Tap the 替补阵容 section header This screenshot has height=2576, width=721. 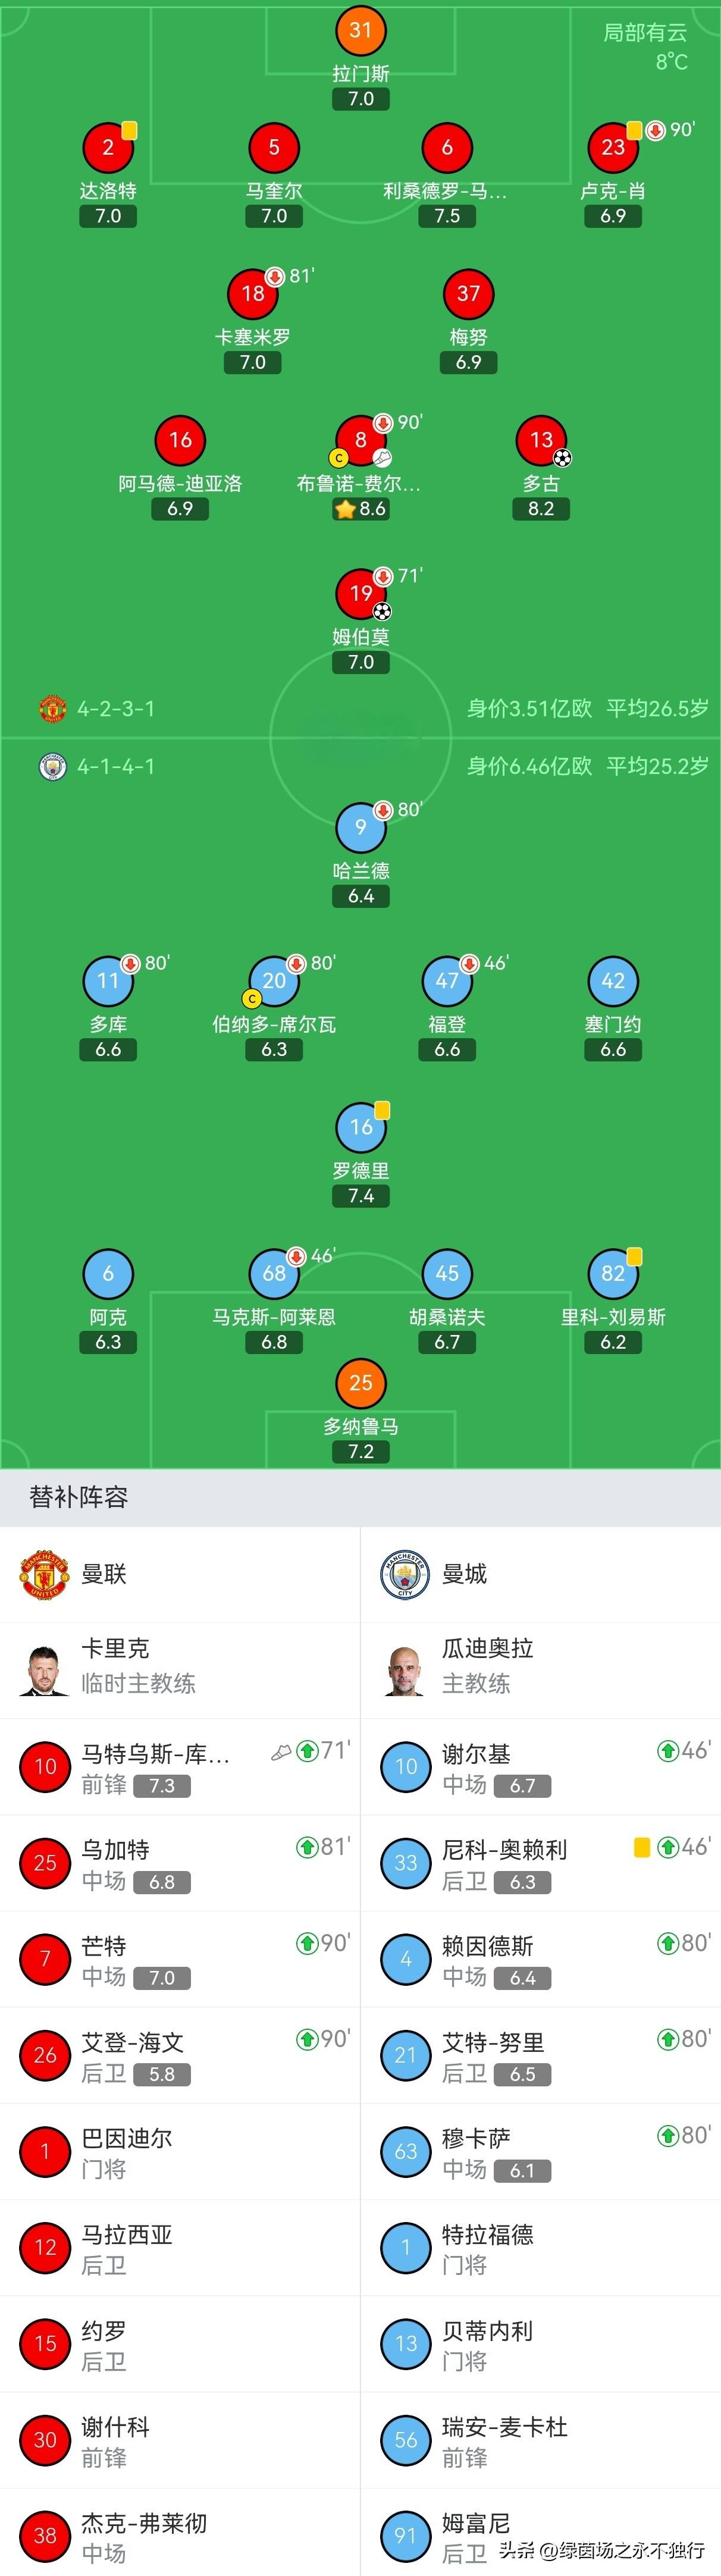tap(79, 1497)
